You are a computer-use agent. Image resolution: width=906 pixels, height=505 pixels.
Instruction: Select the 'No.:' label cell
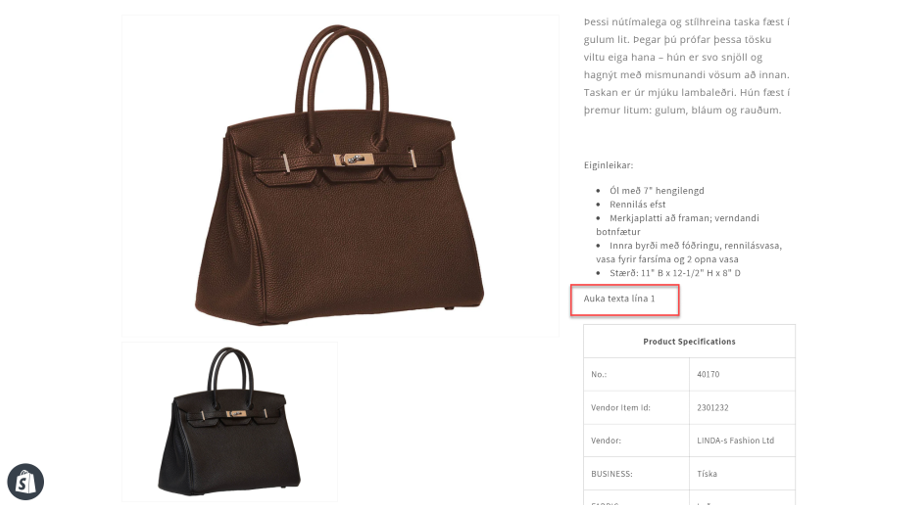tap(636, 374)
